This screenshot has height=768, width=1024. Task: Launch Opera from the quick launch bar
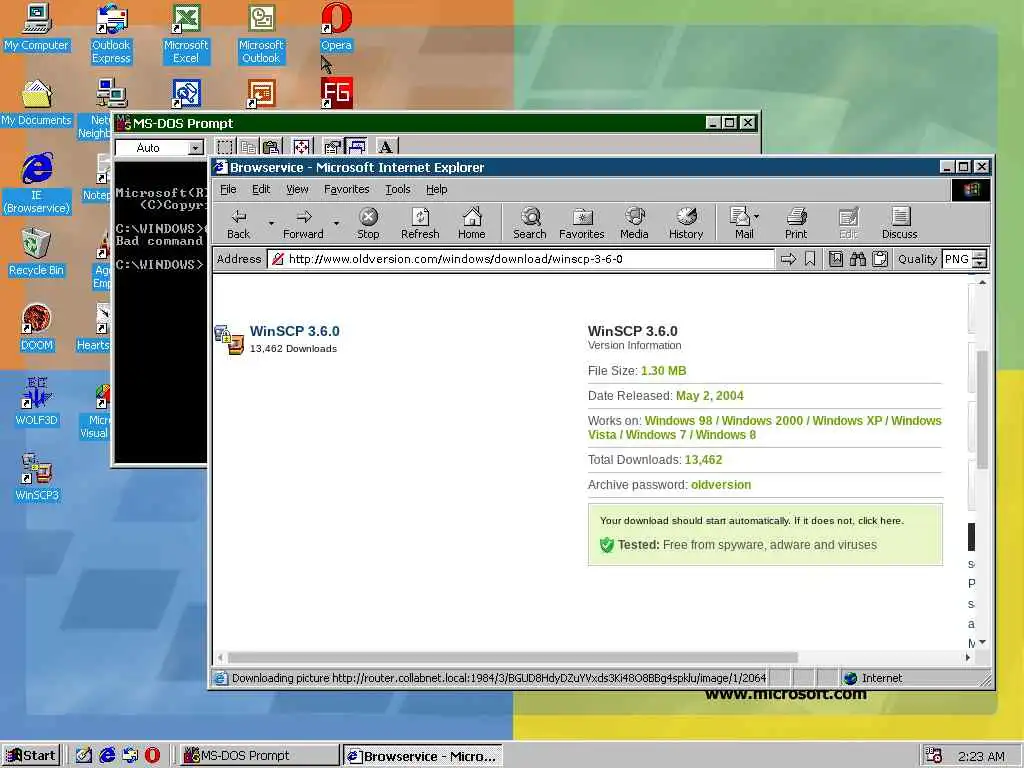152,756
